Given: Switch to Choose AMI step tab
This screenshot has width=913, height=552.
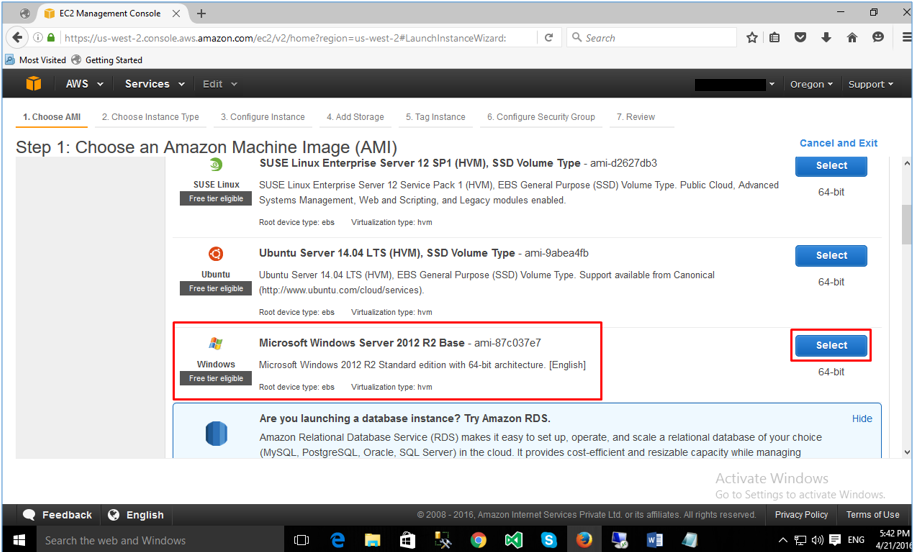Looking at the screenshot, I should tap(52, 117).
